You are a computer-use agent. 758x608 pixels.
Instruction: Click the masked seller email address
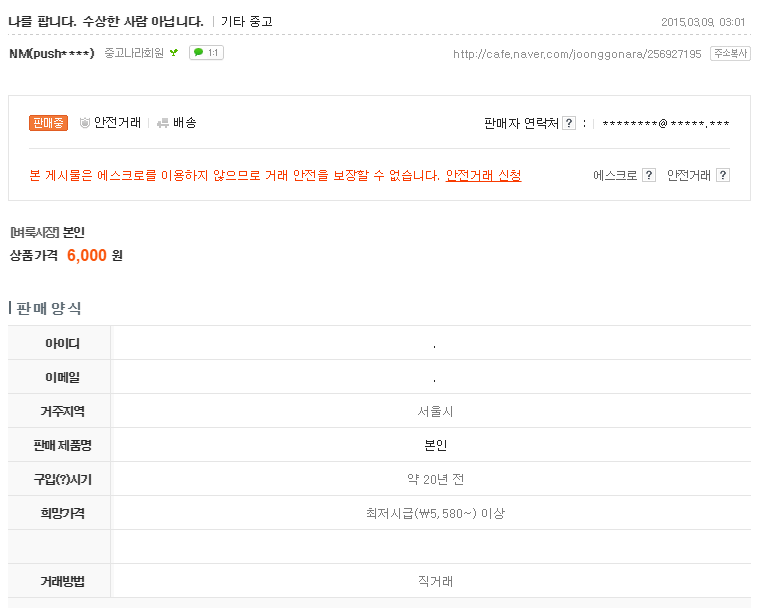[666, 124]
